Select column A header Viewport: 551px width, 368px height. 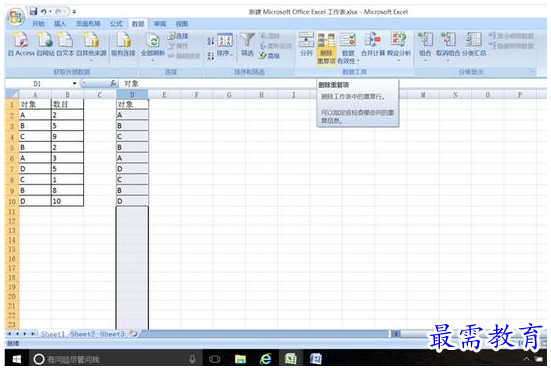tap(35, 95)
